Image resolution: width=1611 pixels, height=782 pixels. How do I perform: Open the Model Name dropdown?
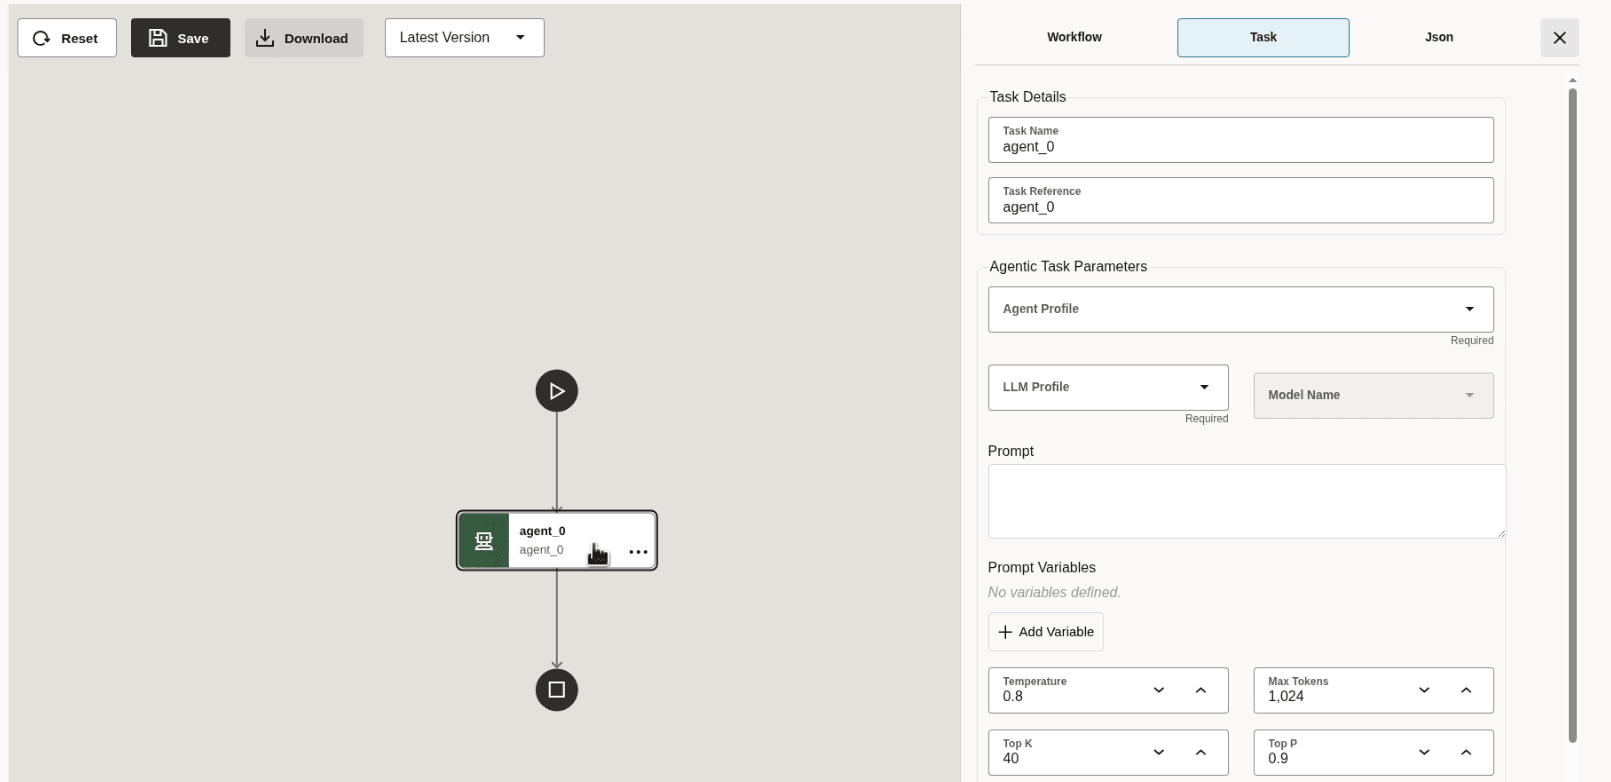[1373, 395]
